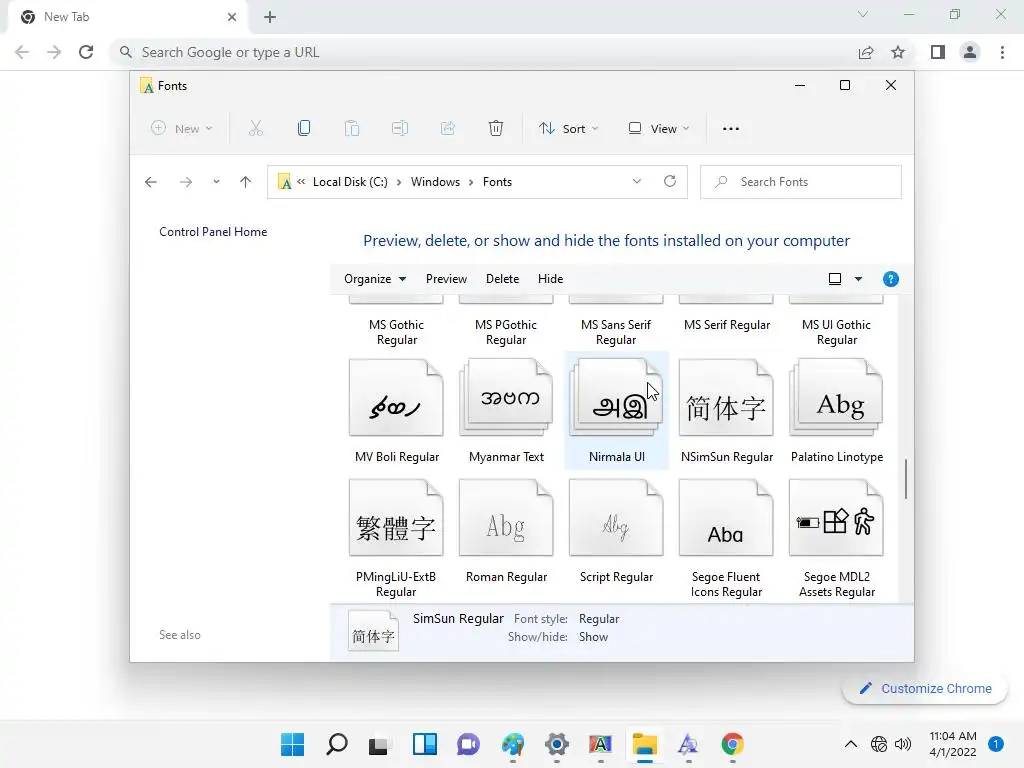Select the Palatino Linotype font

[x=837, y=411]
